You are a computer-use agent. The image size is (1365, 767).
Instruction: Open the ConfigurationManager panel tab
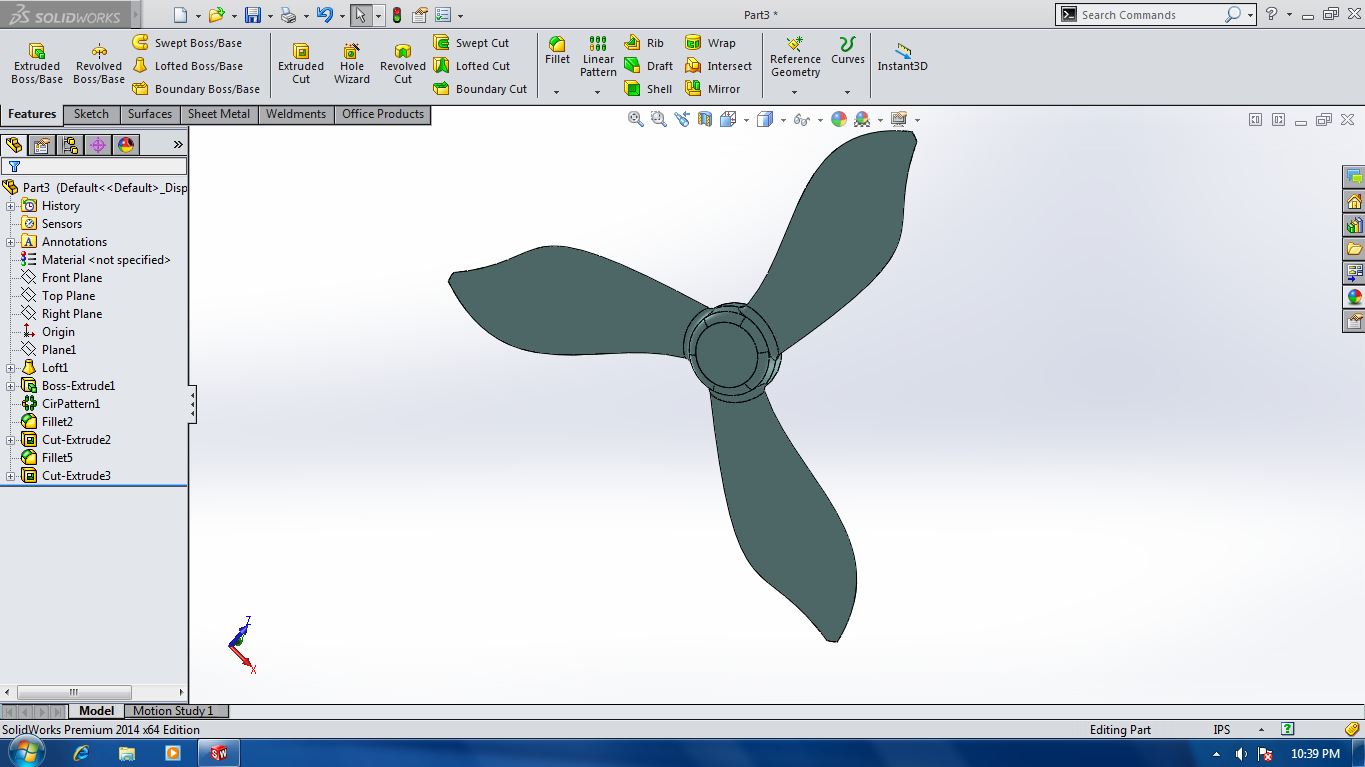tap(70, 145)
